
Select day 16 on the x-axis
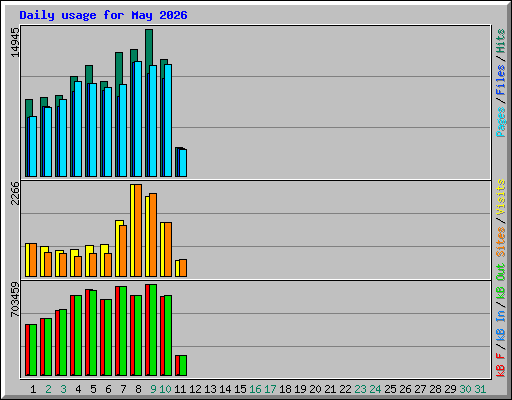255,389
